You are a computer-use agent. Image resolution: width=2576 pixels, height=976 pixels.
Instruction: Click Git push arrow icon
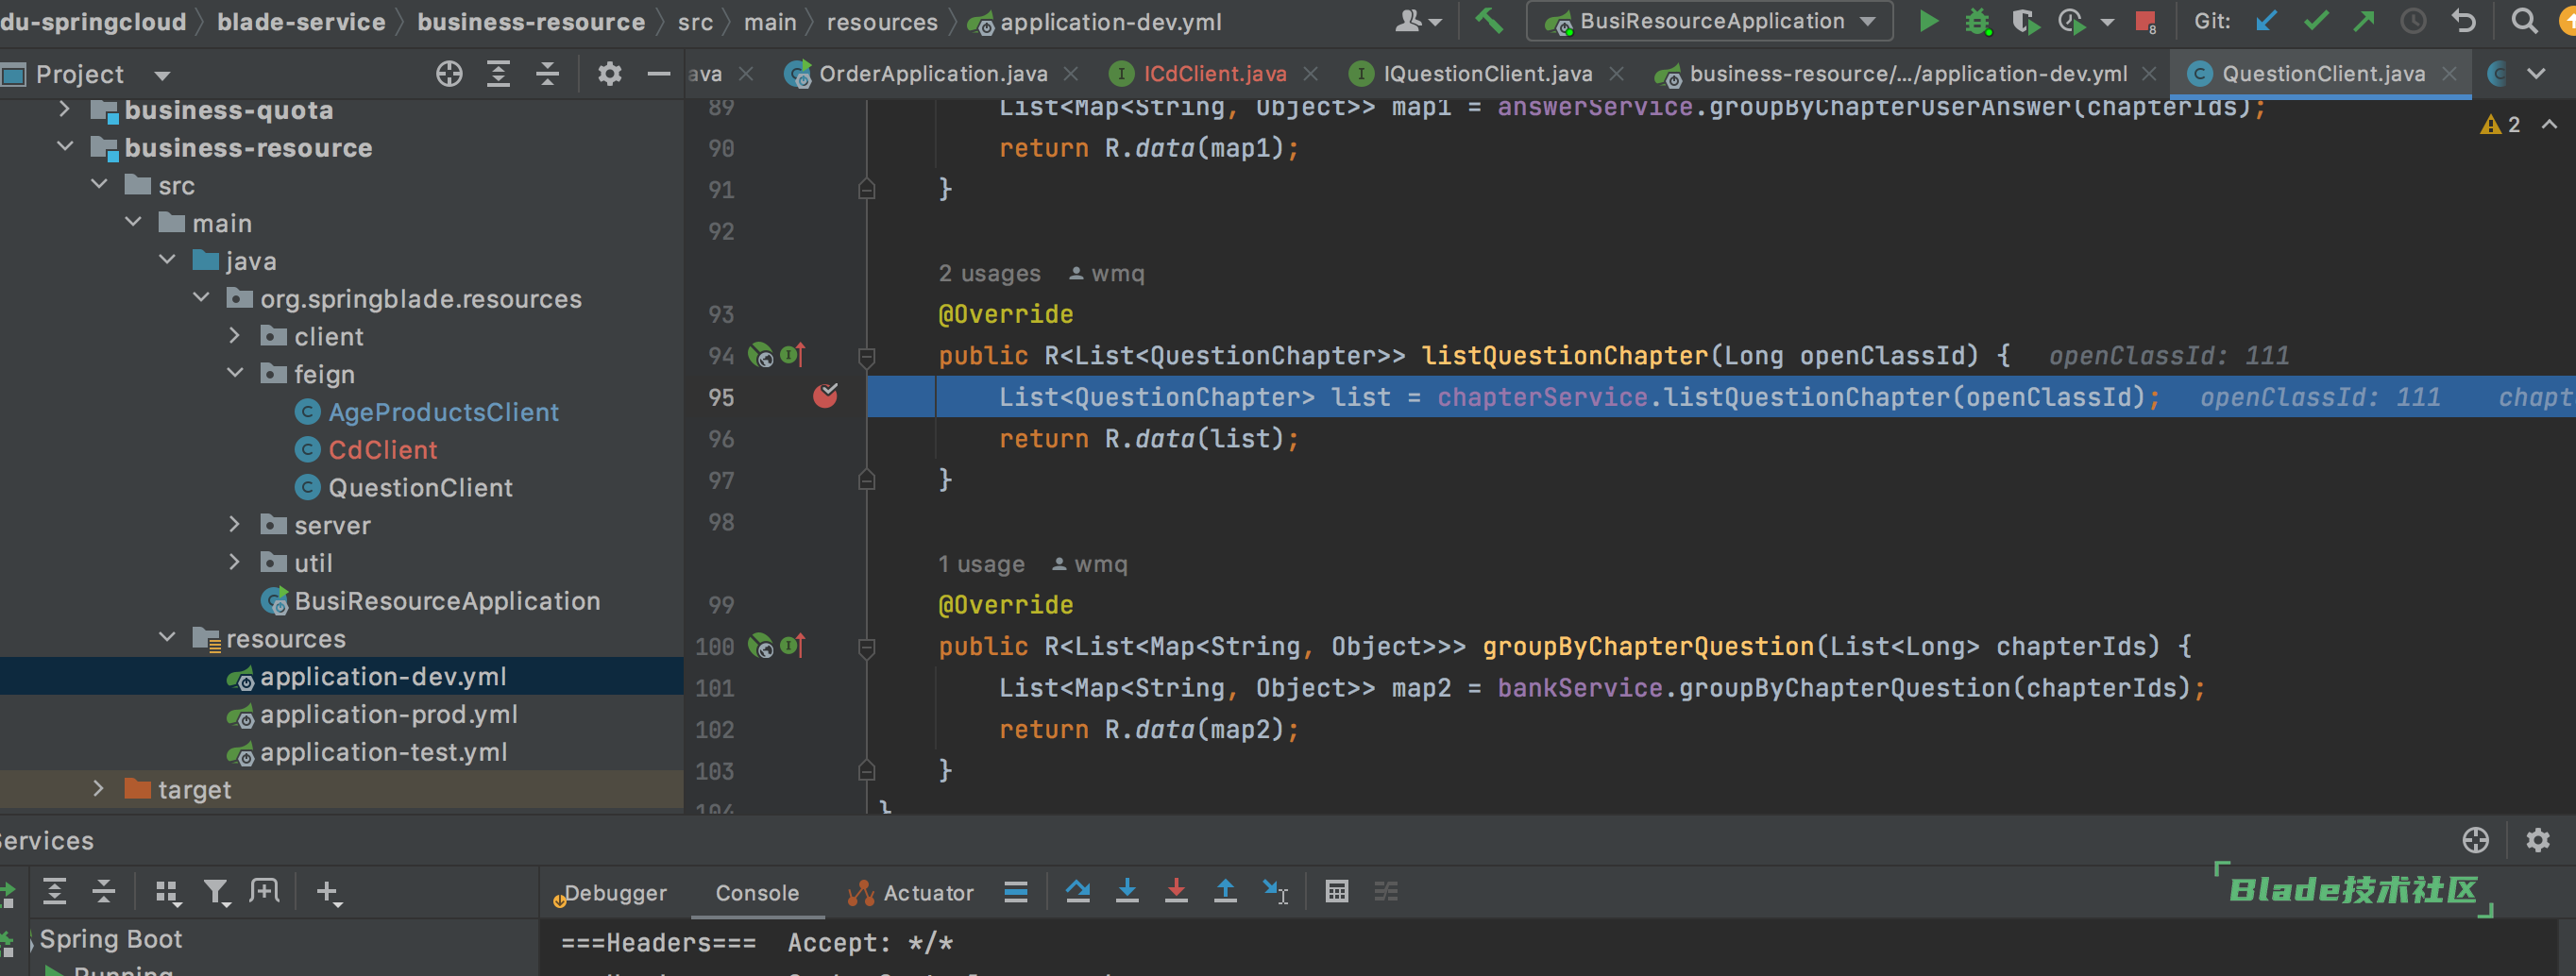click(x=2364, y=21)
